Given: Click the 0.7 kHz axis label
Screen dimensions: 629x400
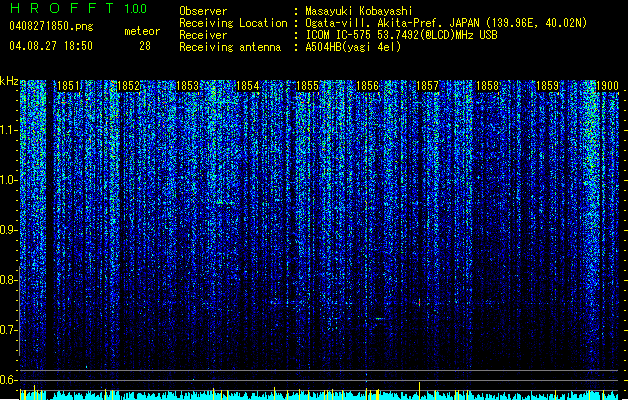Looking at the screenshot, I should click(x=9, y=330).
